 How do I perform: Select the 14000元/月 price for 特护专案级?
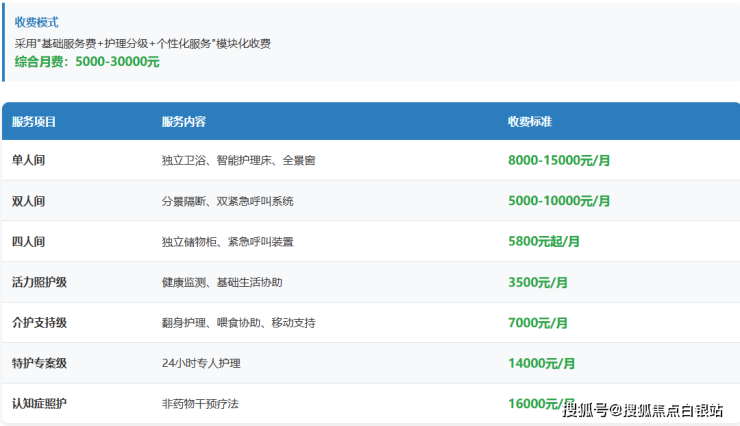click(x=541, y=363)
